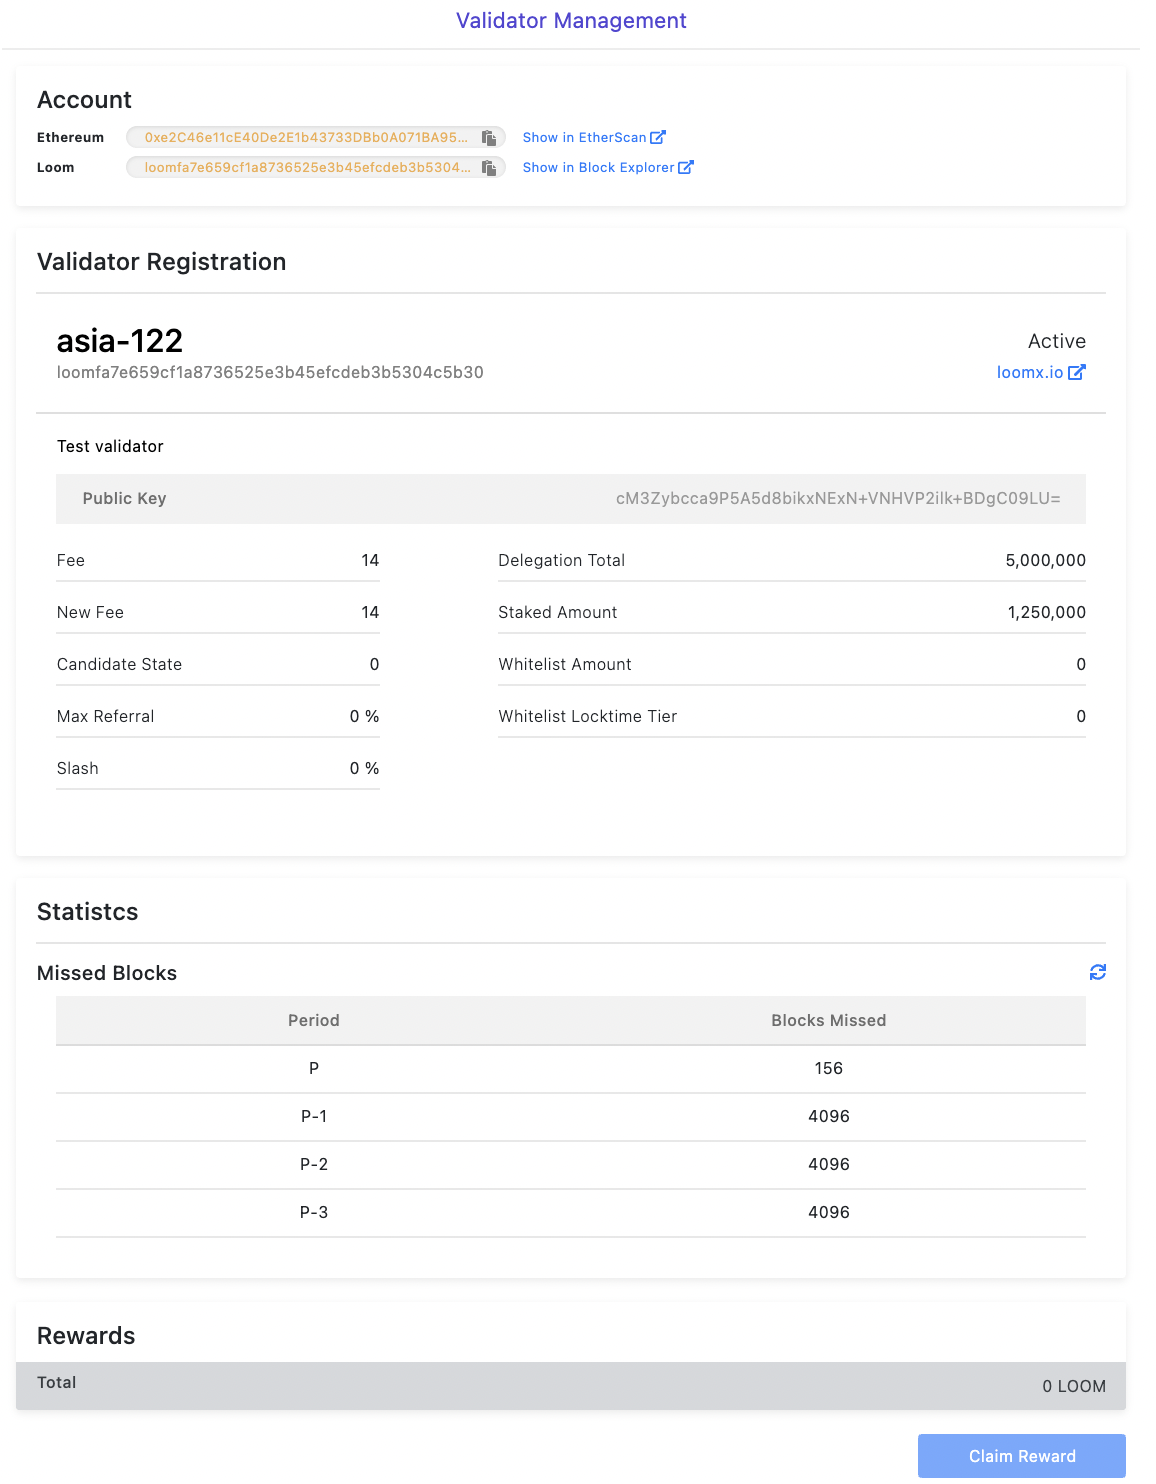This screenshot has width=1156, height=1484.
Task: Open EtherScan via its external link icon
Action: tap(658, 136)
